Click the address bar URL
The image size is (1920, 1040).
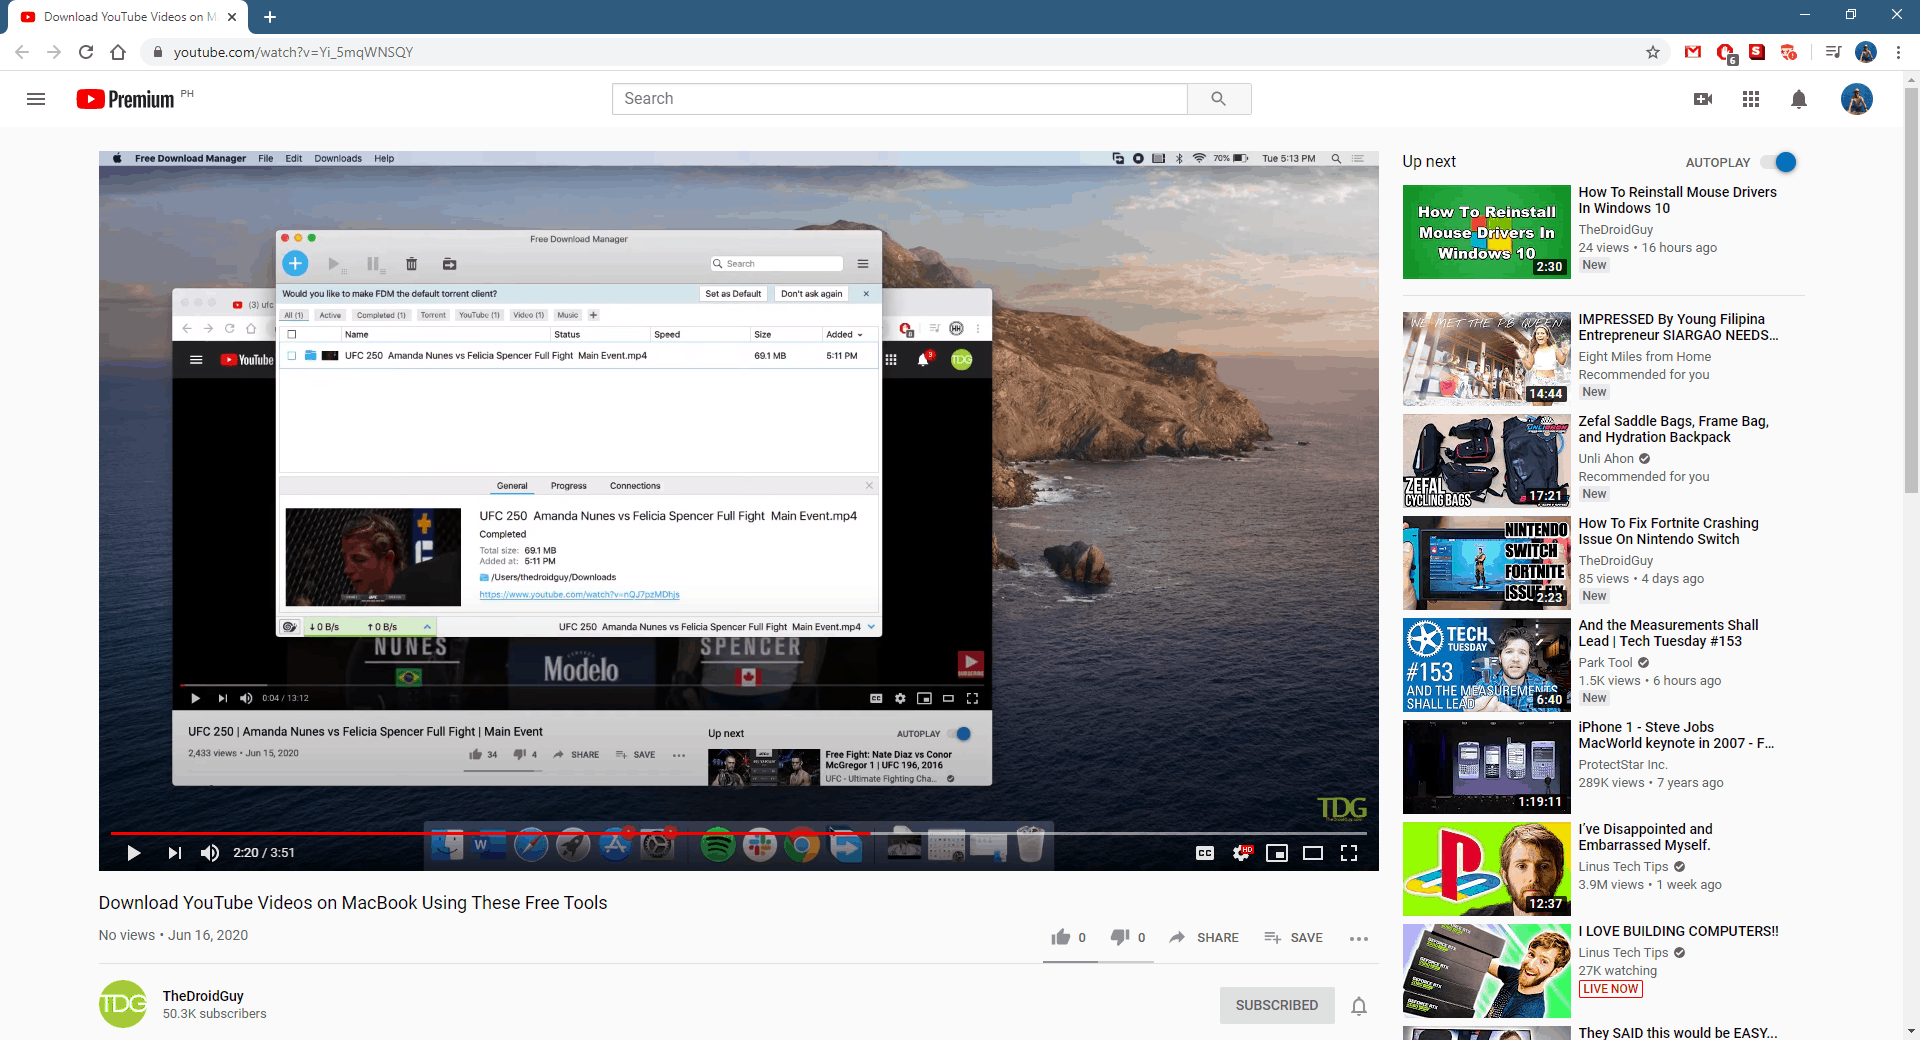tap(293, 52)
